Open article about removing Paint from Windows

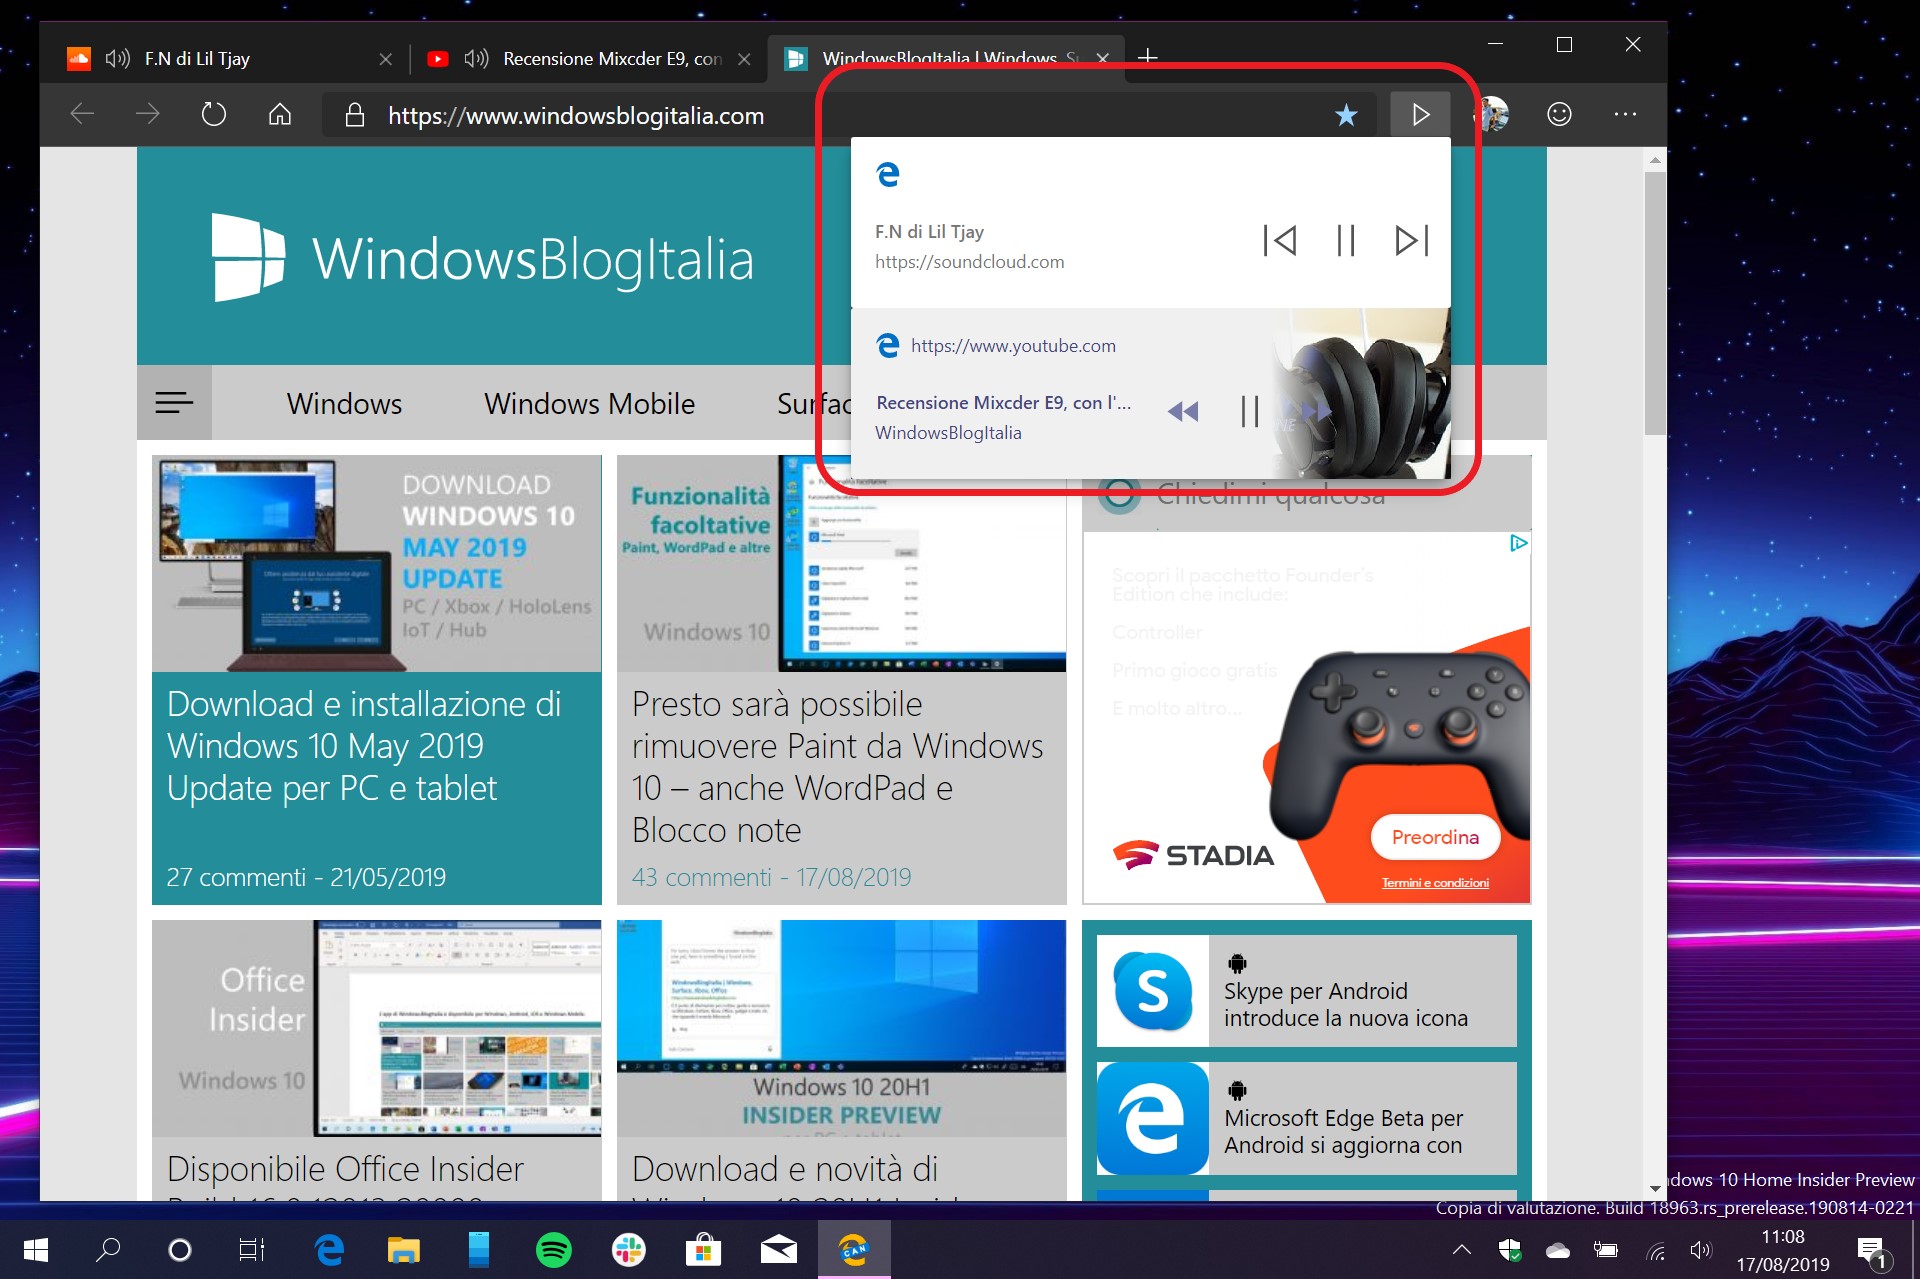pos(837,767)
